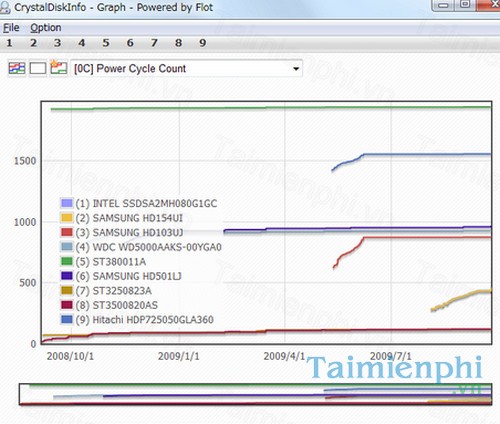Select disk number 2 in the number bar
Screen dimensions: 500x424
(33, 43)
